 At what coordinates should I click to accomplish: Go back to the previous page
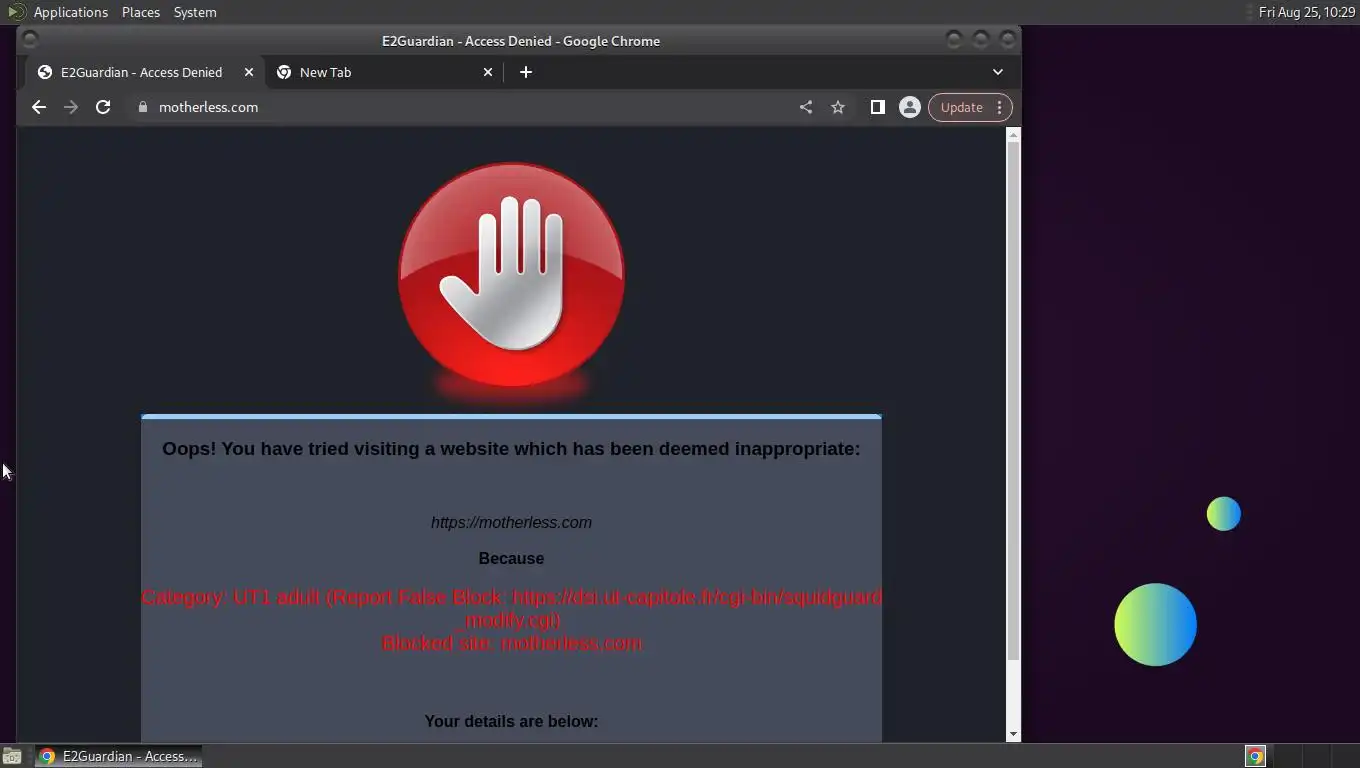(39, 107)
